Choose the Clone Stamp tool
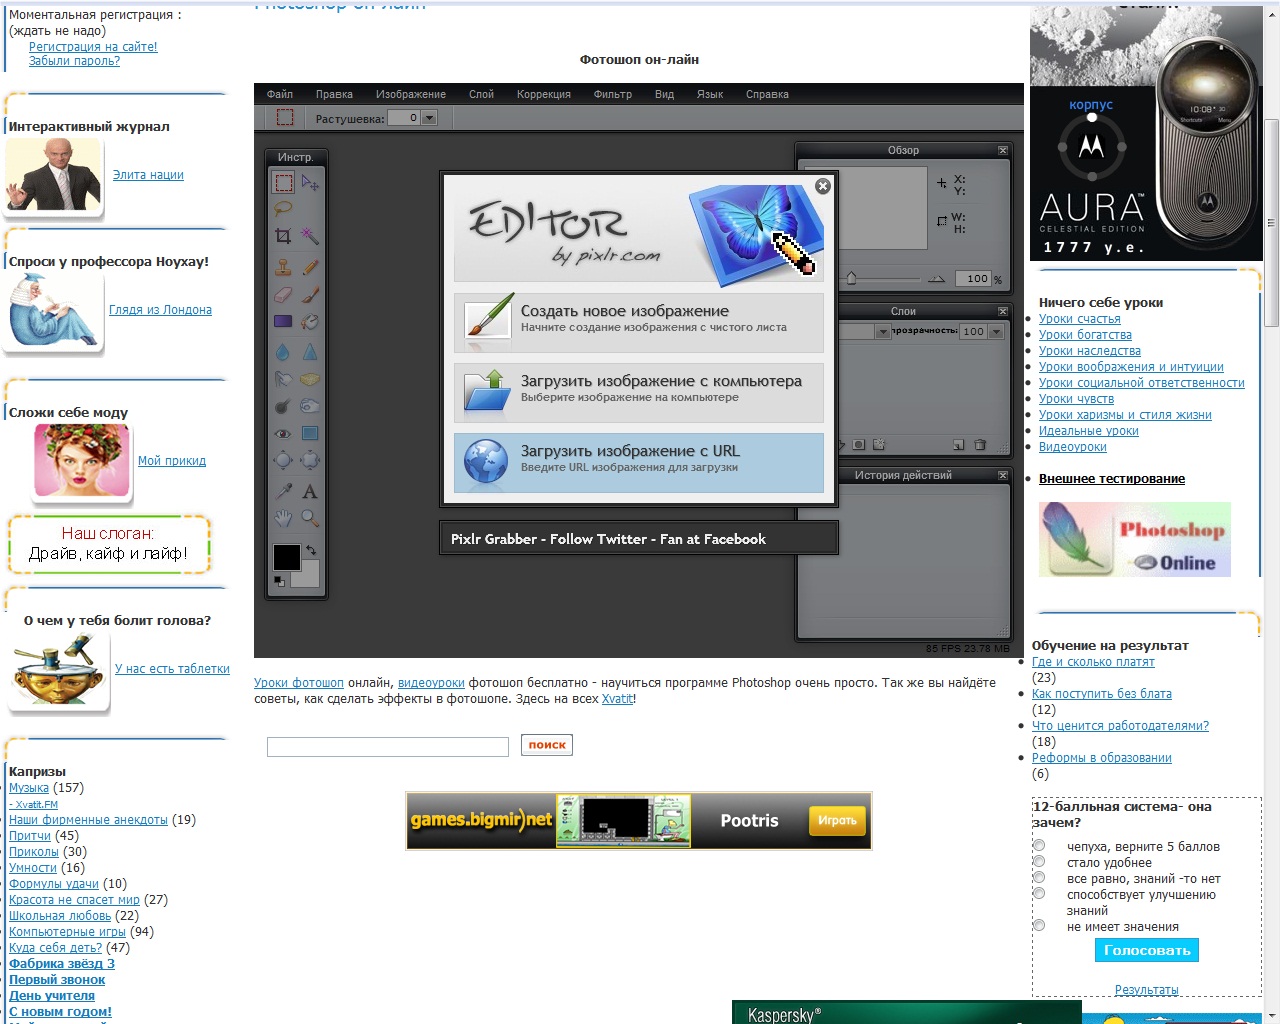The image size is (1280, 1024). click(283, 267)
